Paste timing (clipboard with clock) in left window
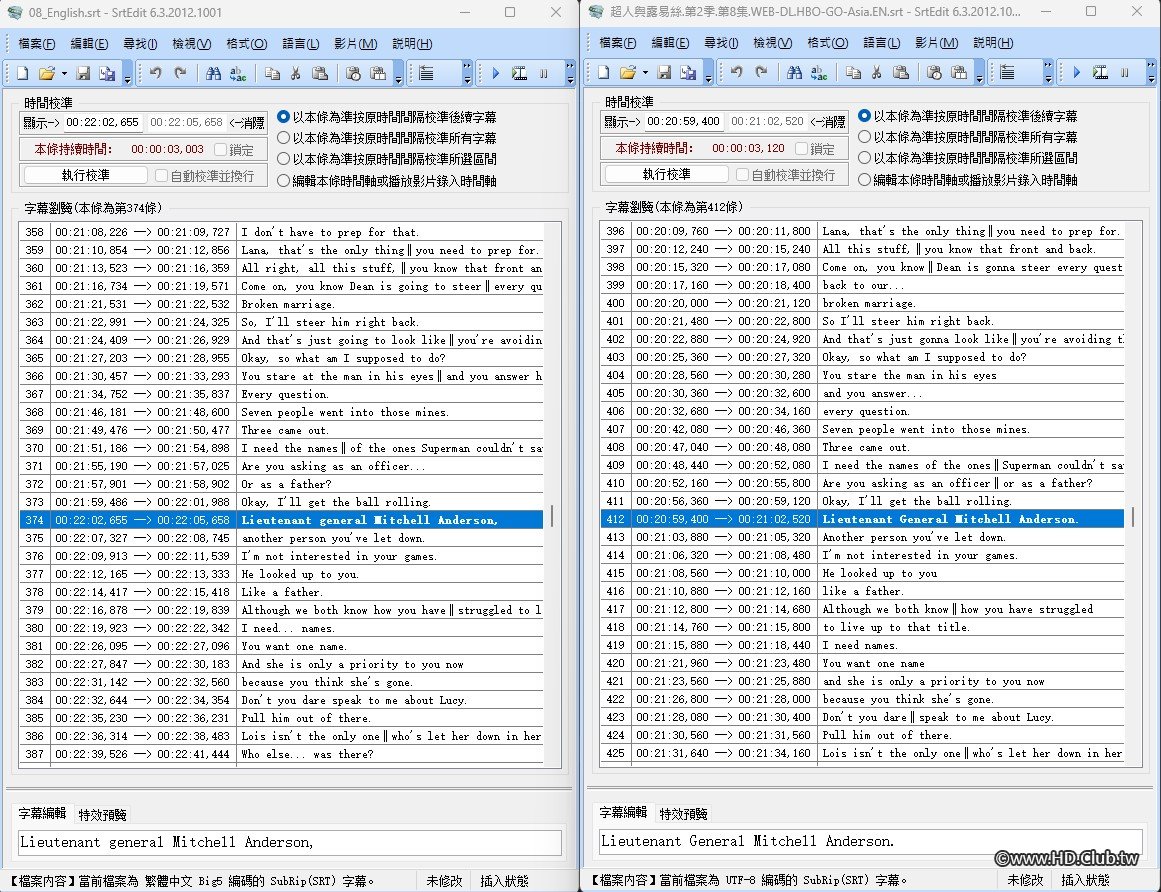1161x892 pixels. (x=353, y=73)
